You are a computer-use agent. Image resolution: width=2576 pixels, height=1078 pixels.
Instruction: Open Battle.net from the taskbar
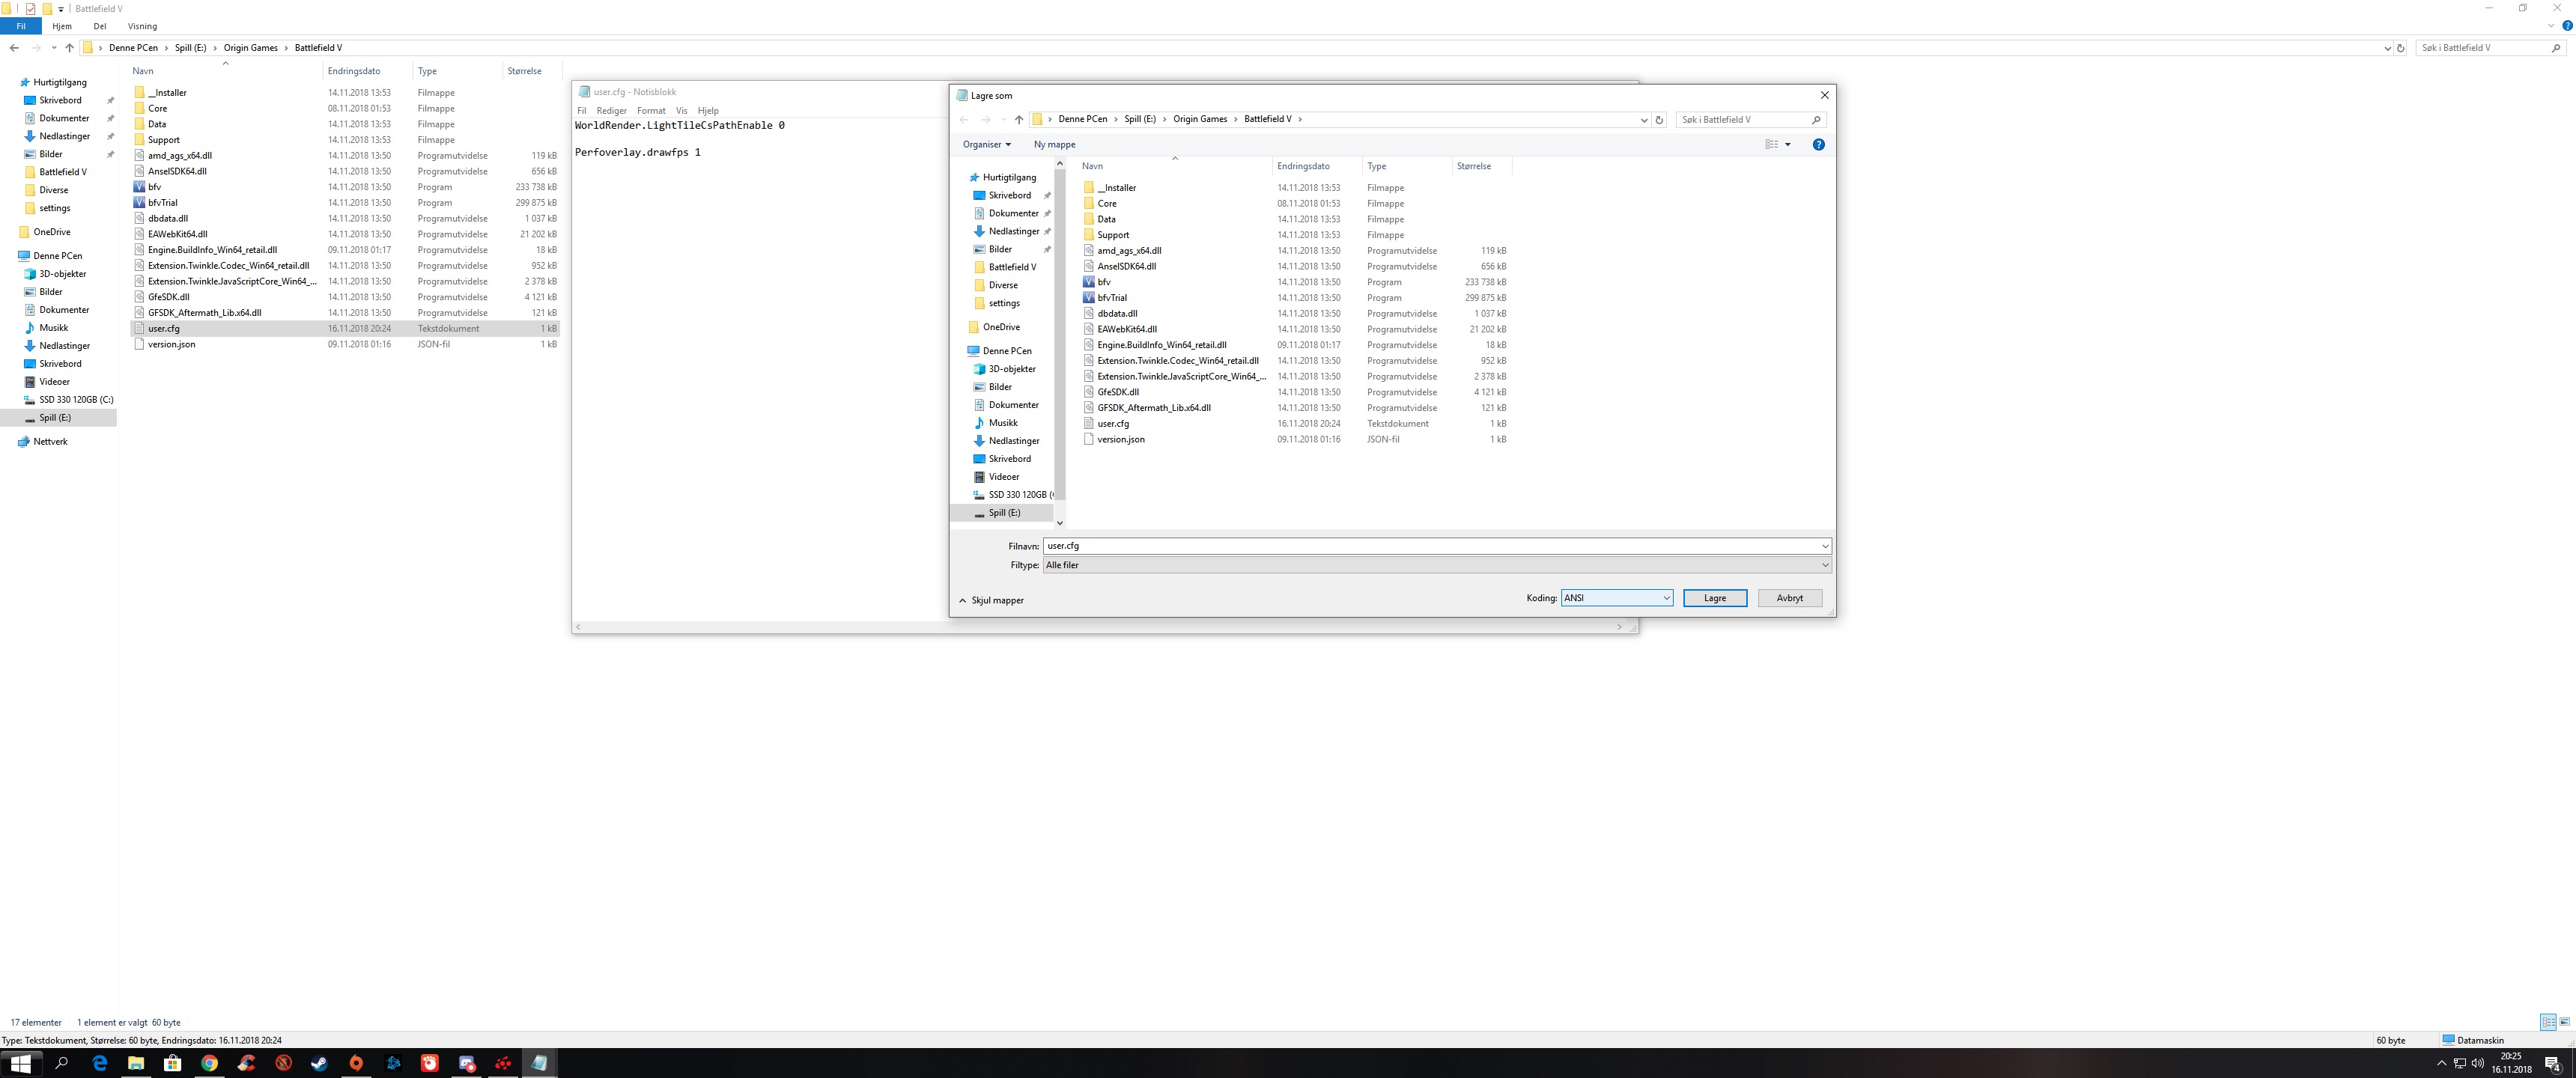pyautogui.click(x=393, y=1063)
